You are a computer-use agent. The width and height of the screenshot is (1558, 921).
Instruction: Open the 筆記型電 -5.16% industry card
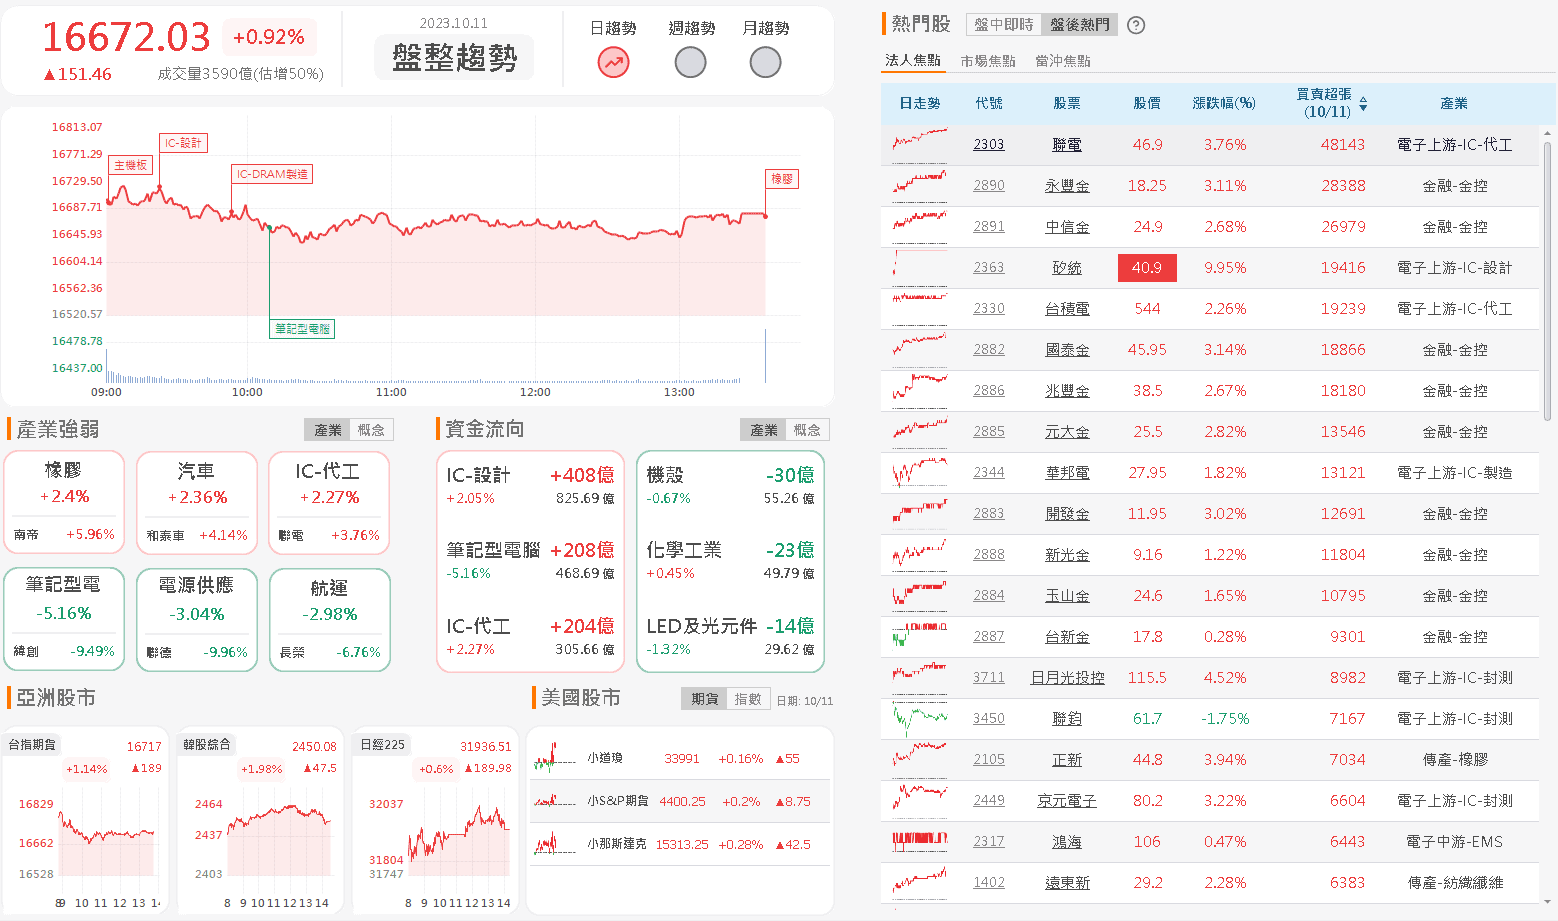(x=64, y=620)
